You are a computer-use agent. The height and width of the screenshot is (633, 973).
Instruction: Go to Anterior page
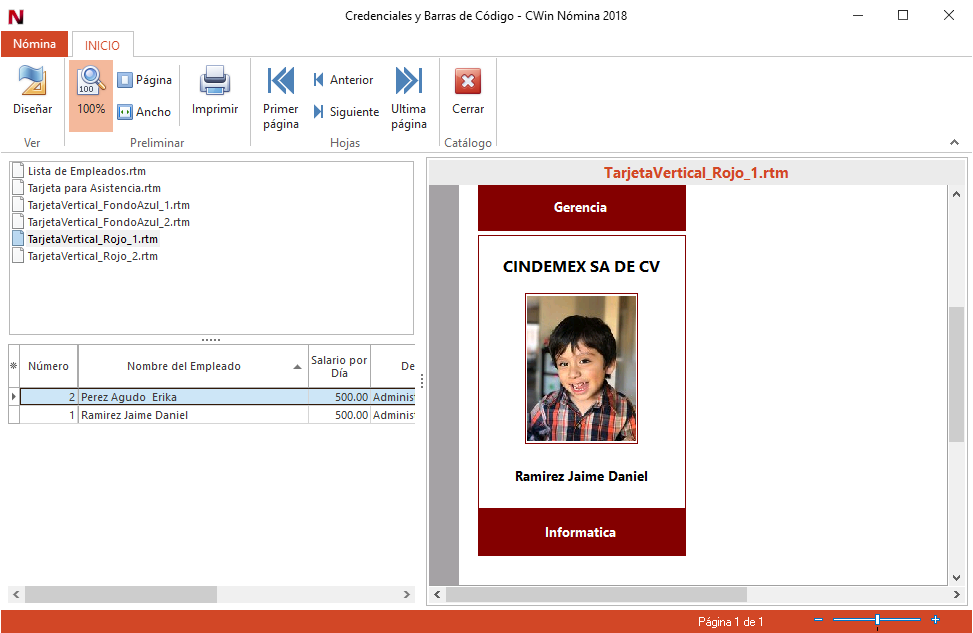[x=343, y=80]
